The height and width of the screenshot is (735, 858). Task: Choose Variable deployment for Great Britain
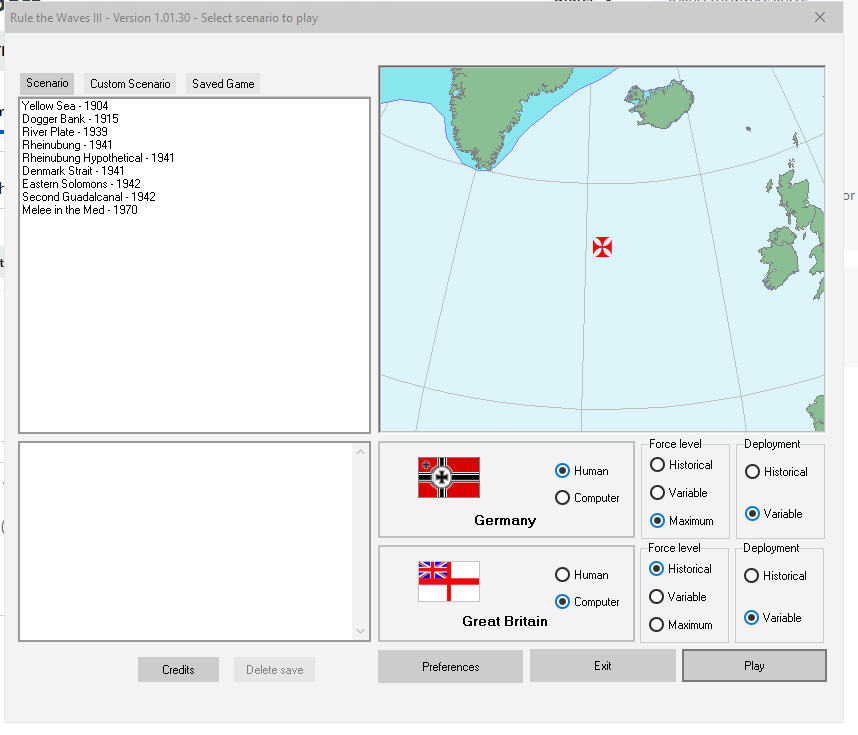[x=773, y=617]
